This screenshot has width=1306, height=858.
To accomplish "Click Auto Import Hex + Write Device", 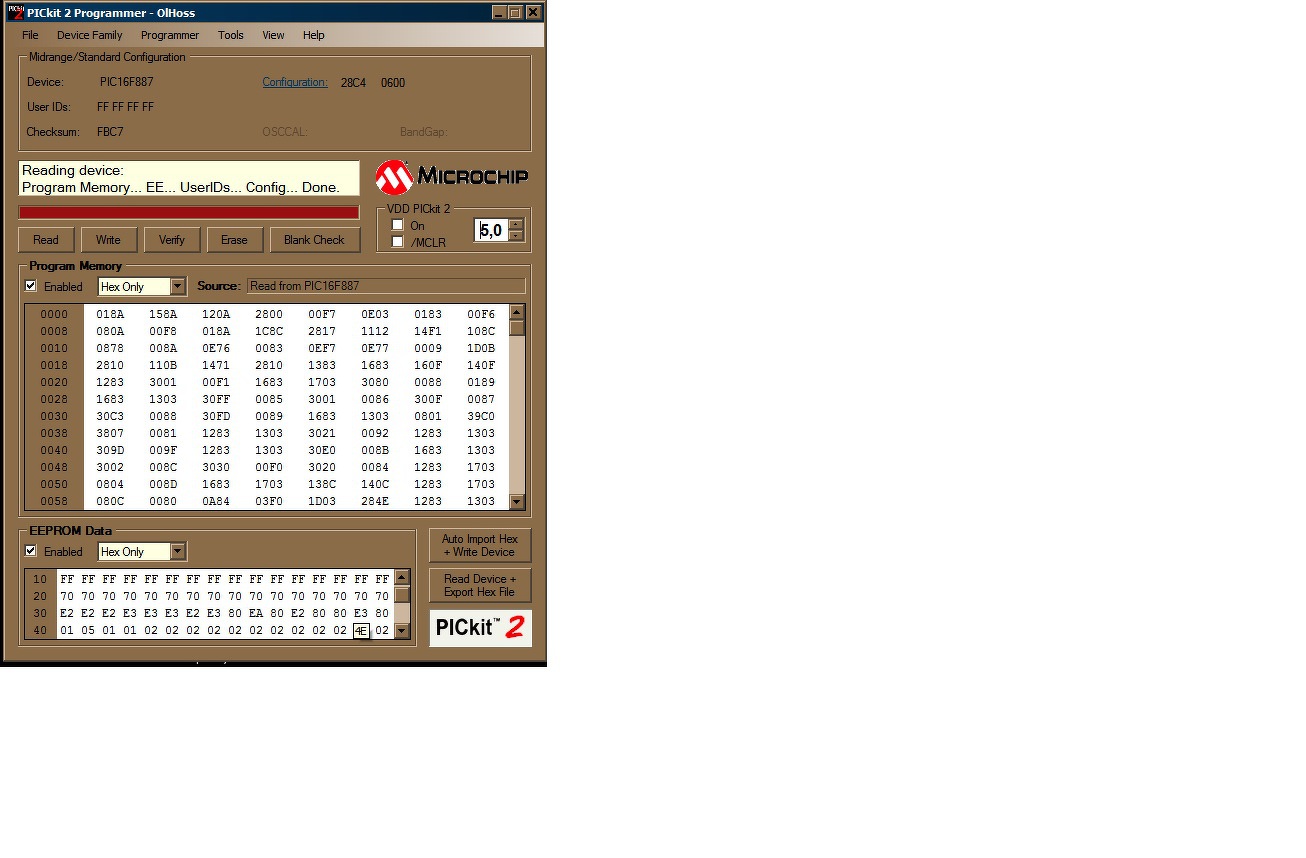I will click(x=480, y=545).
